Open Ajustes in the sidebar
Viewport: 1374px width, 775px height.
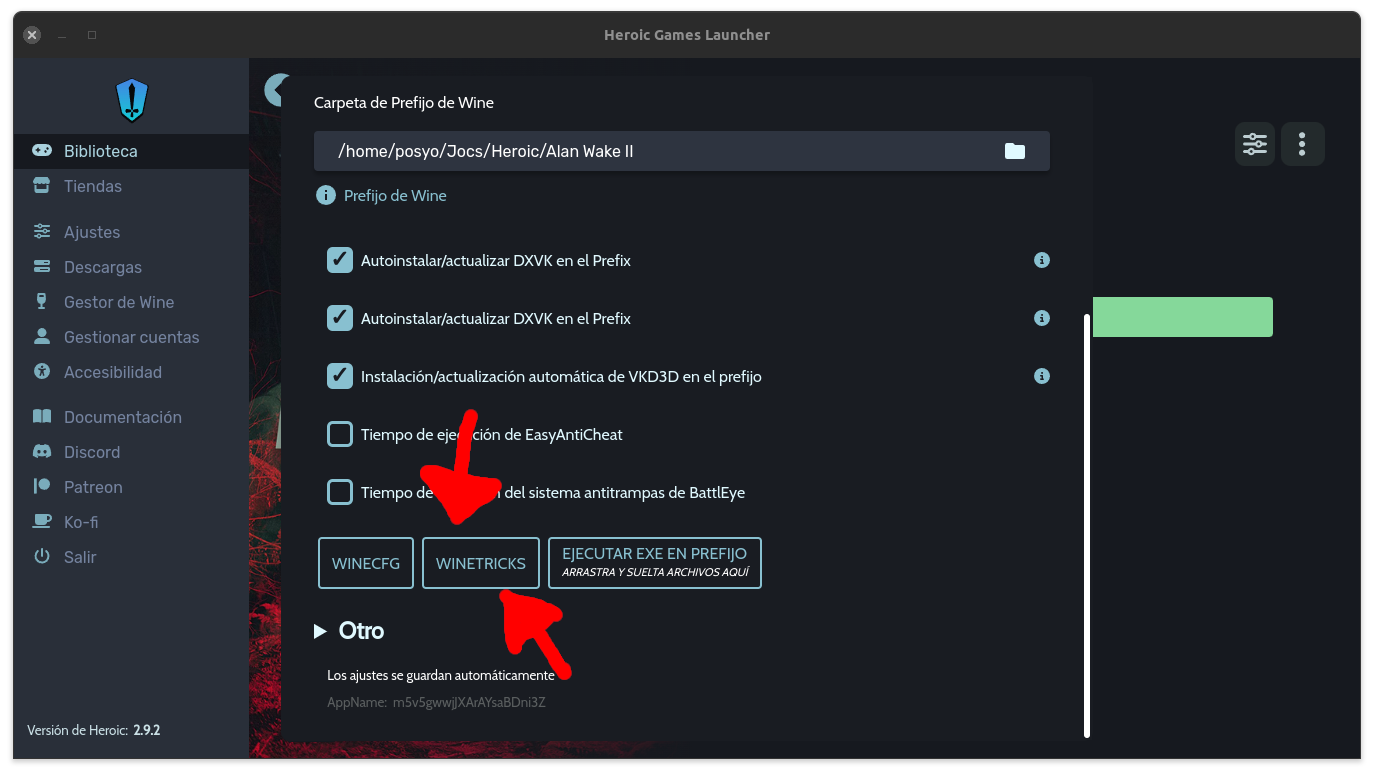91,232
